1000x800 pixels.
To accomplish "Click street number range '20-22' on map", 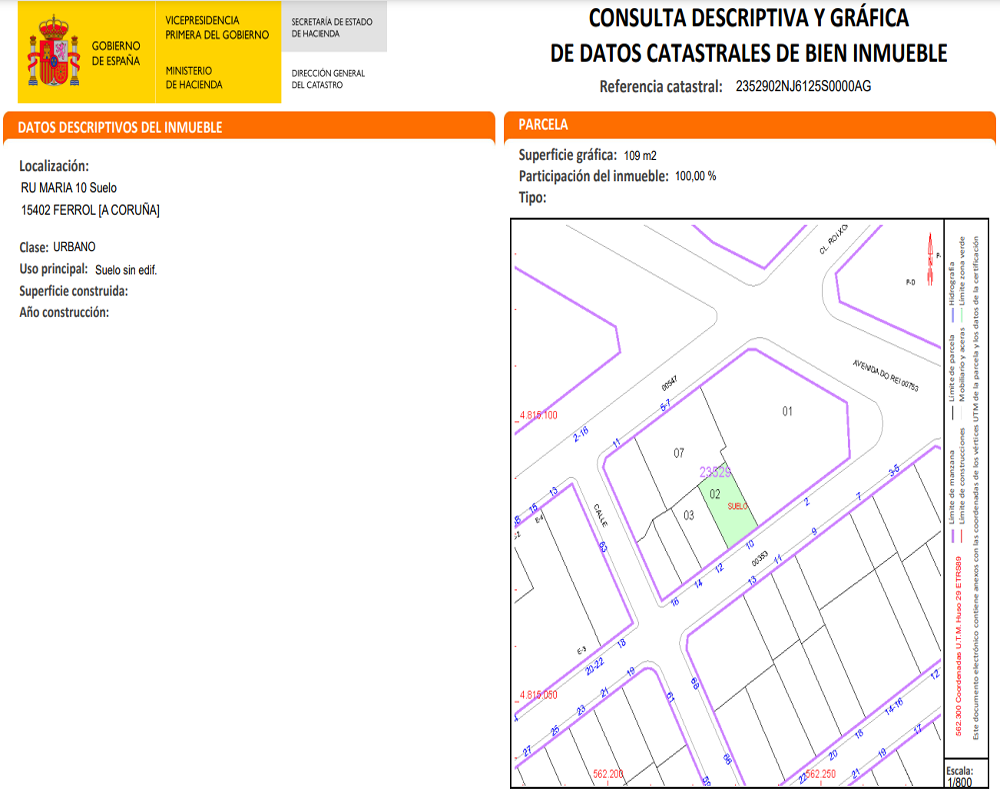I will (x=594, y=667).
